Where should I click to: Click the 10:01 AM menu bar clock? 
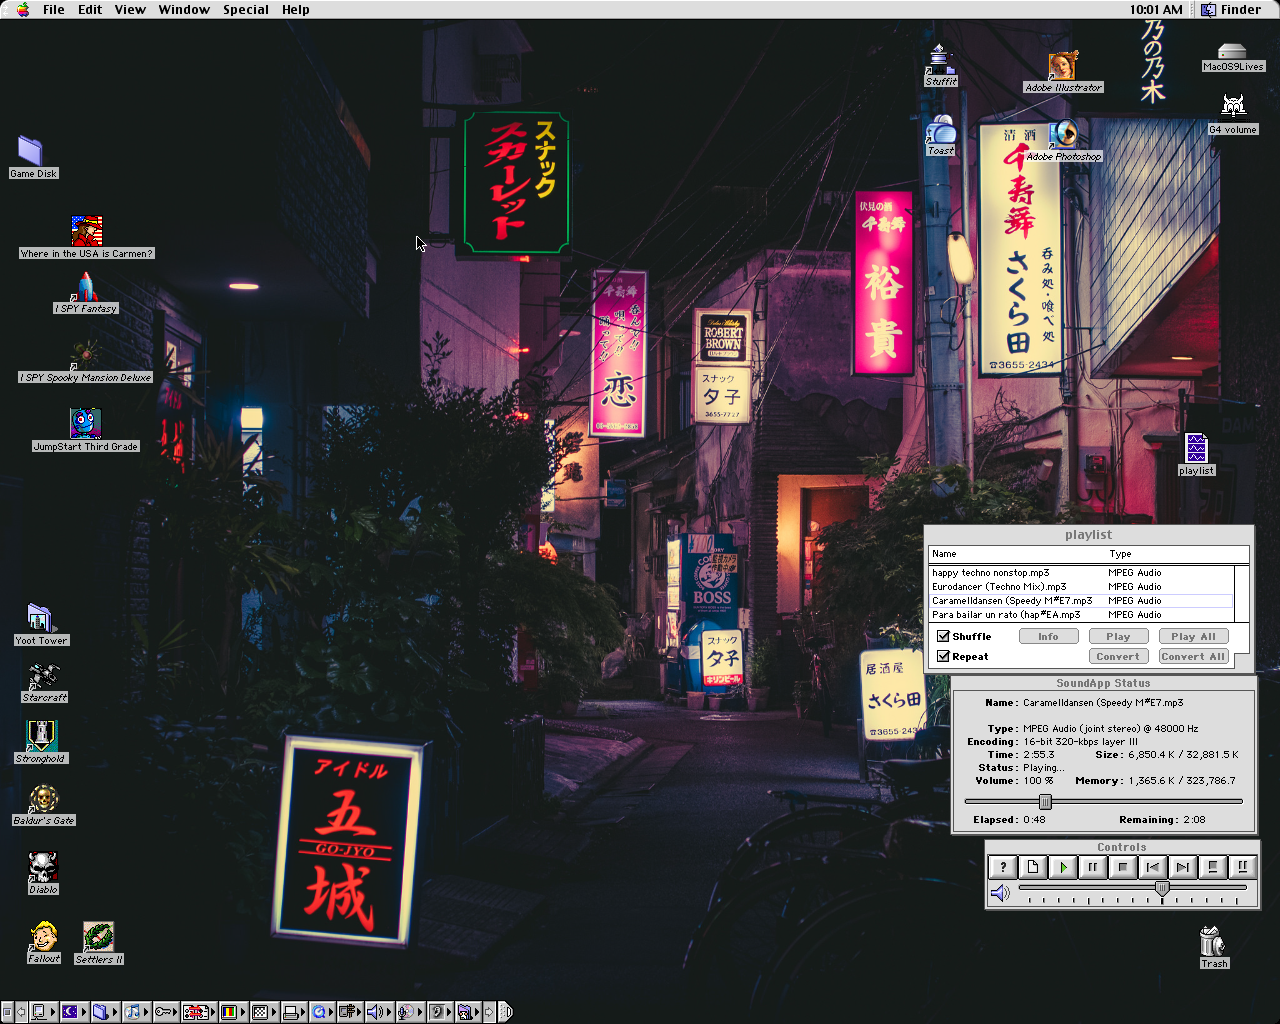click(x=1156, y=10)
